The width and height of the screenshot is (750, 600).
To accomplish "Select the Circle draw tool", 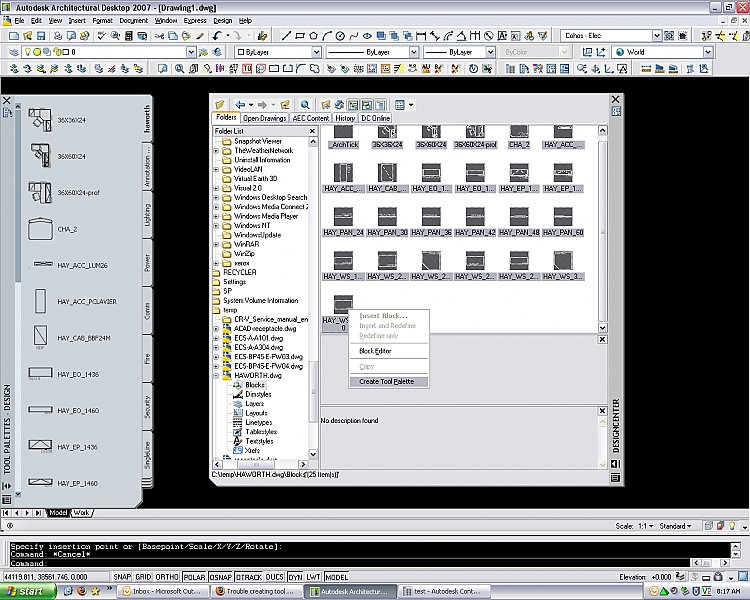I will tap(340, 36).
